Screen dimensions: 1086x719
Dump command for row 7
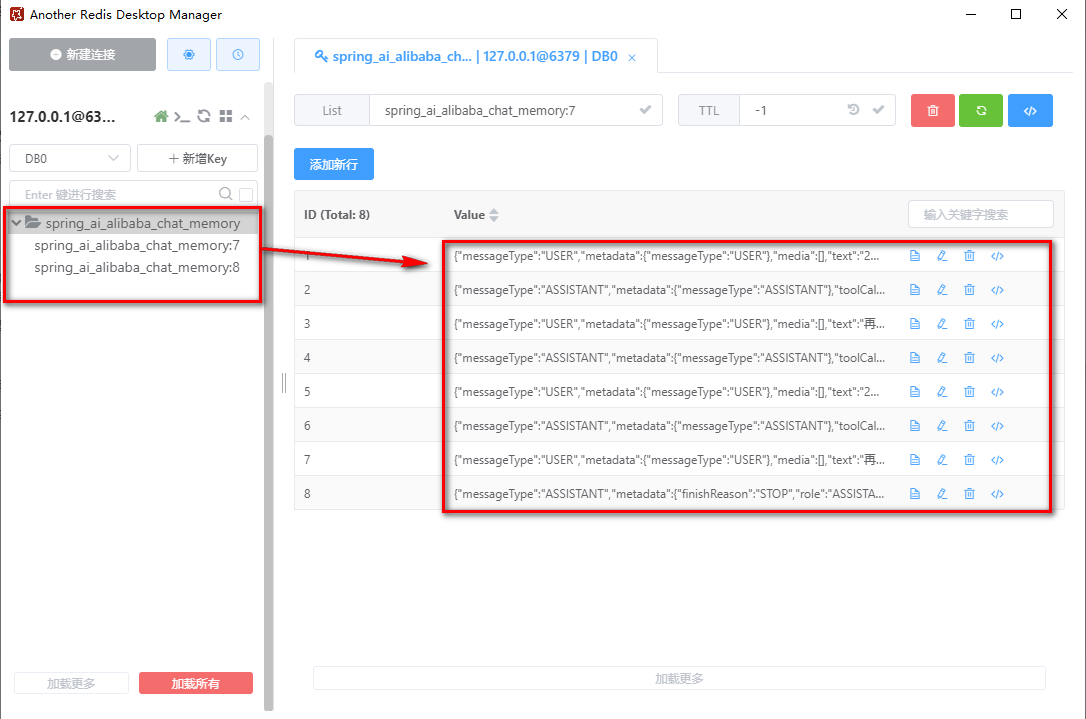click(997, 460)
